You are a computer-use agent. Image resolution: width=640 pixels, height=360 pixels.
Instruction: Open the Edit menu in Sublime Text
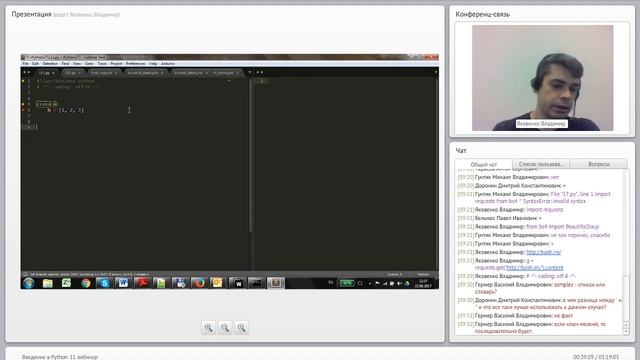tap(35, 64)
